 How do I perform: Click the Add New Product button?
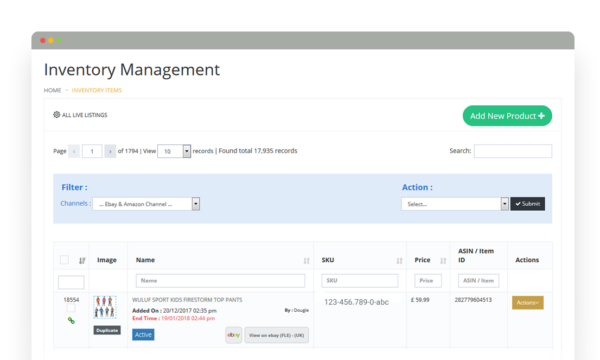pos(507,116)
